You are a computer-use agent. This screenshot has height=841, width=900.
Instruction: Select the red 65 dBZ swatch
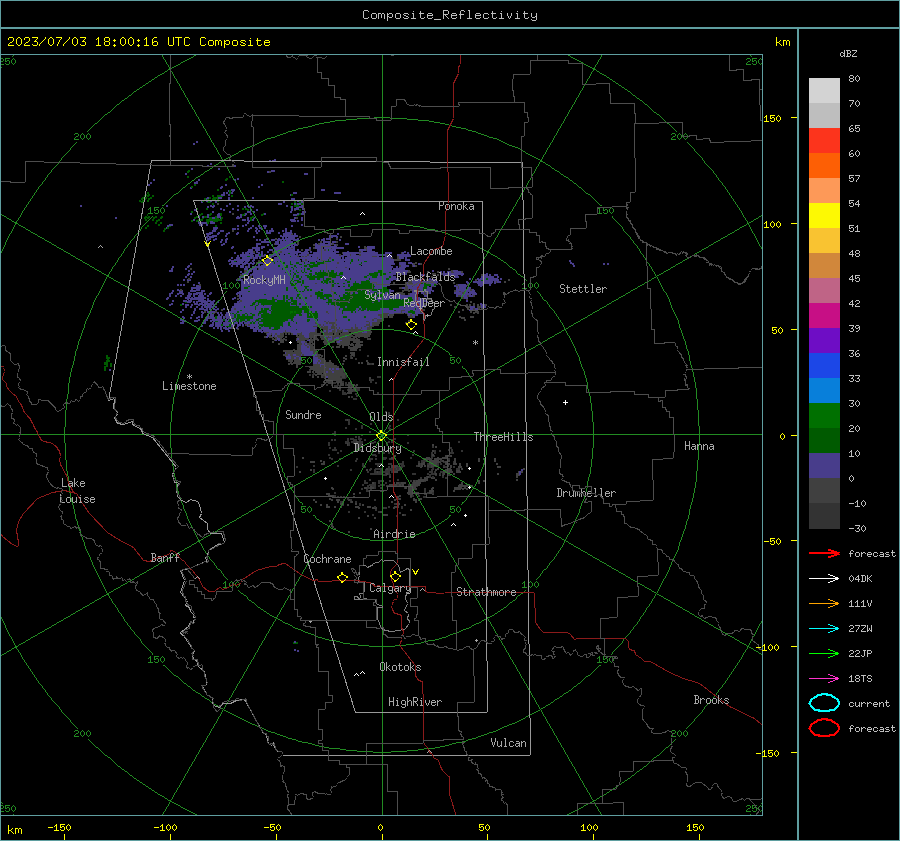(824, 140)
